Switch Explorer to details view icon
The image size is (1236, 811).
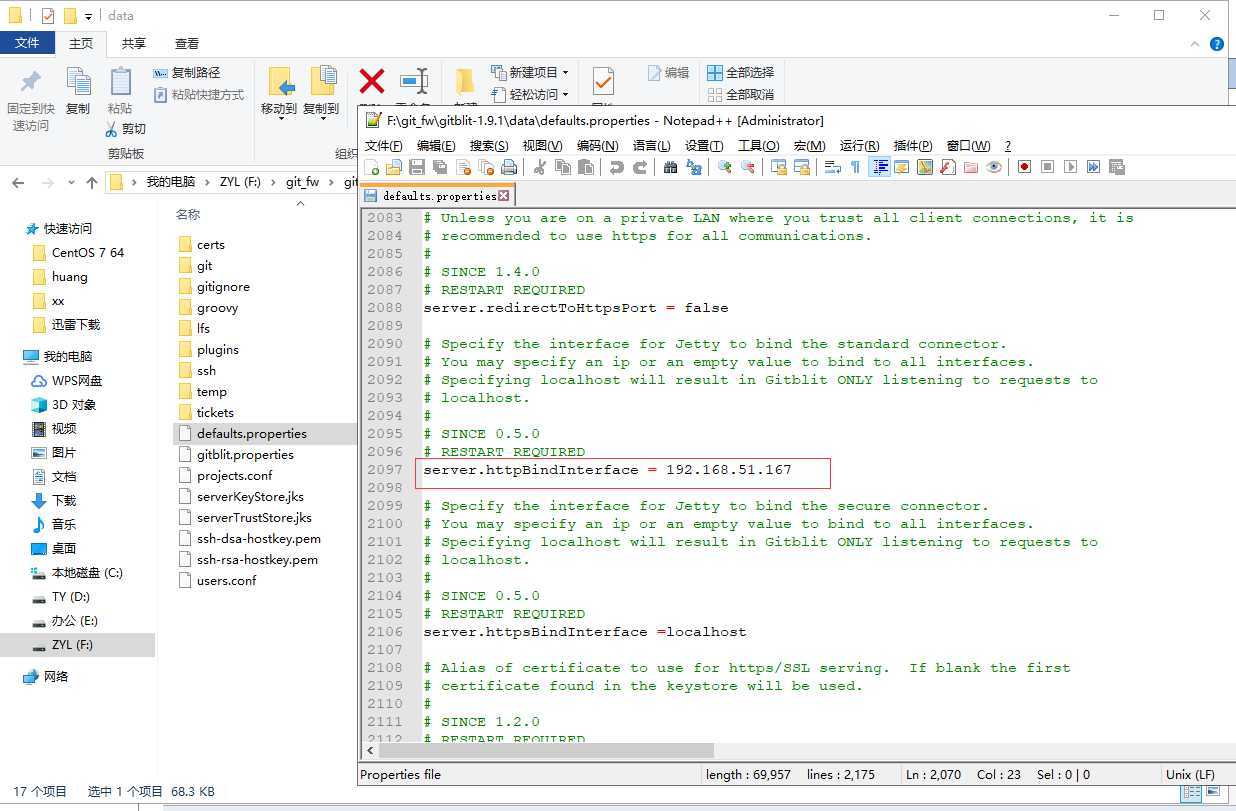click(x=1192, y=792)
